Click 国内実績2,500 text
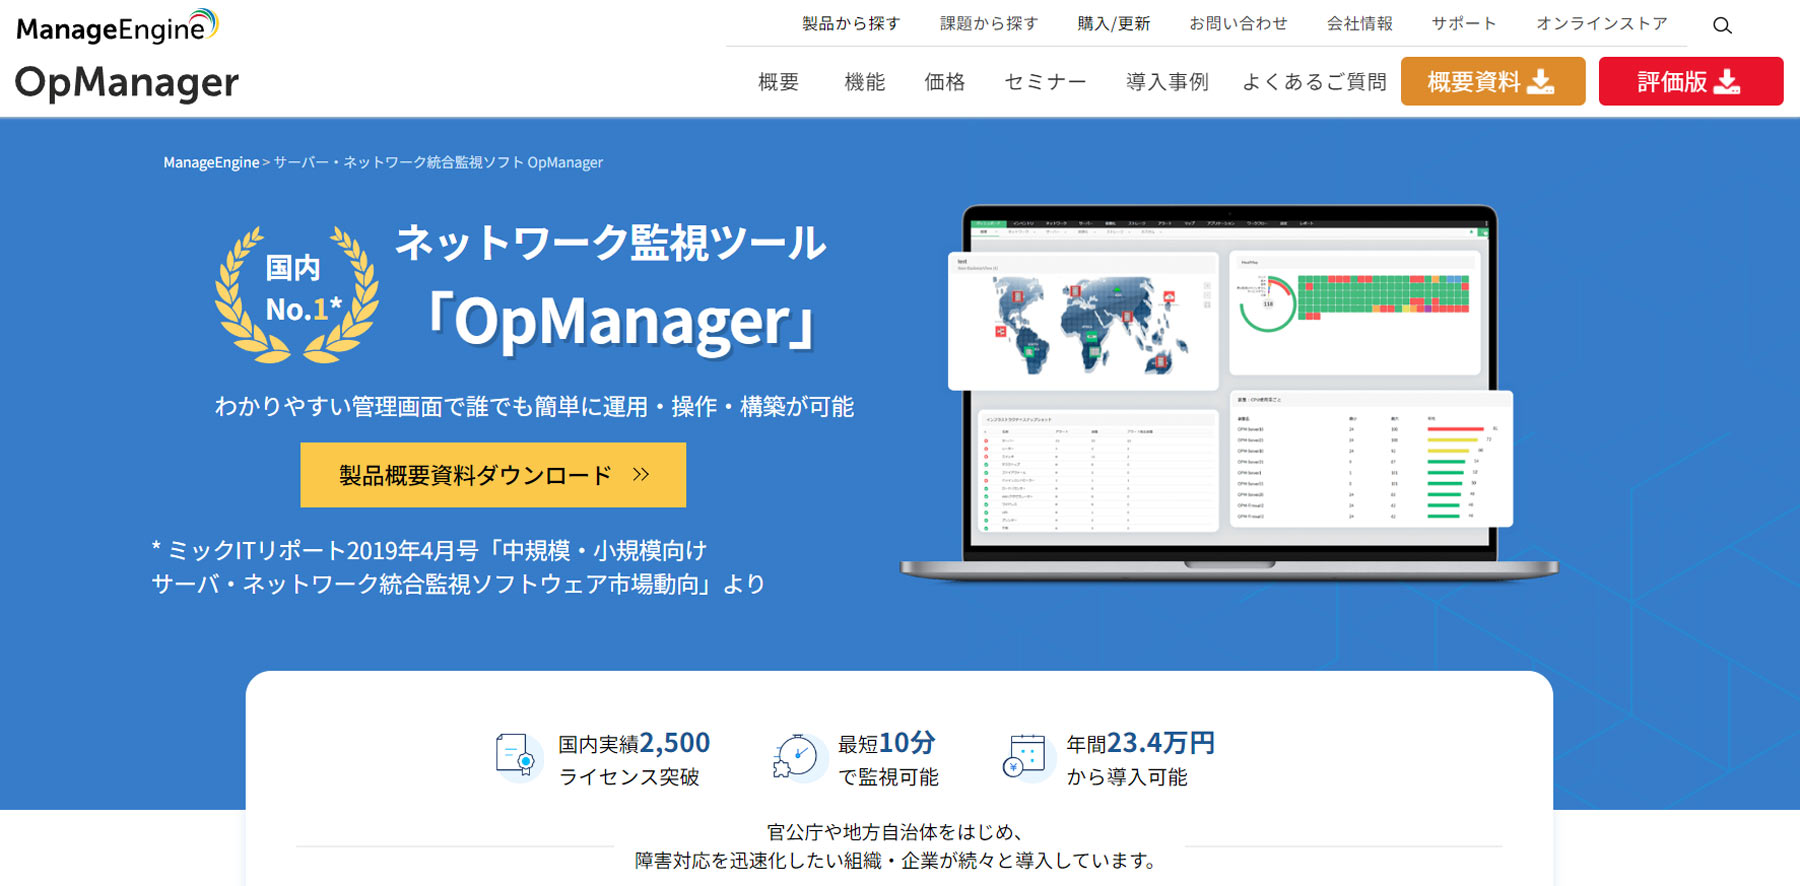The height and width of the screenshot is (886, 1800). (x=634, y=743)
